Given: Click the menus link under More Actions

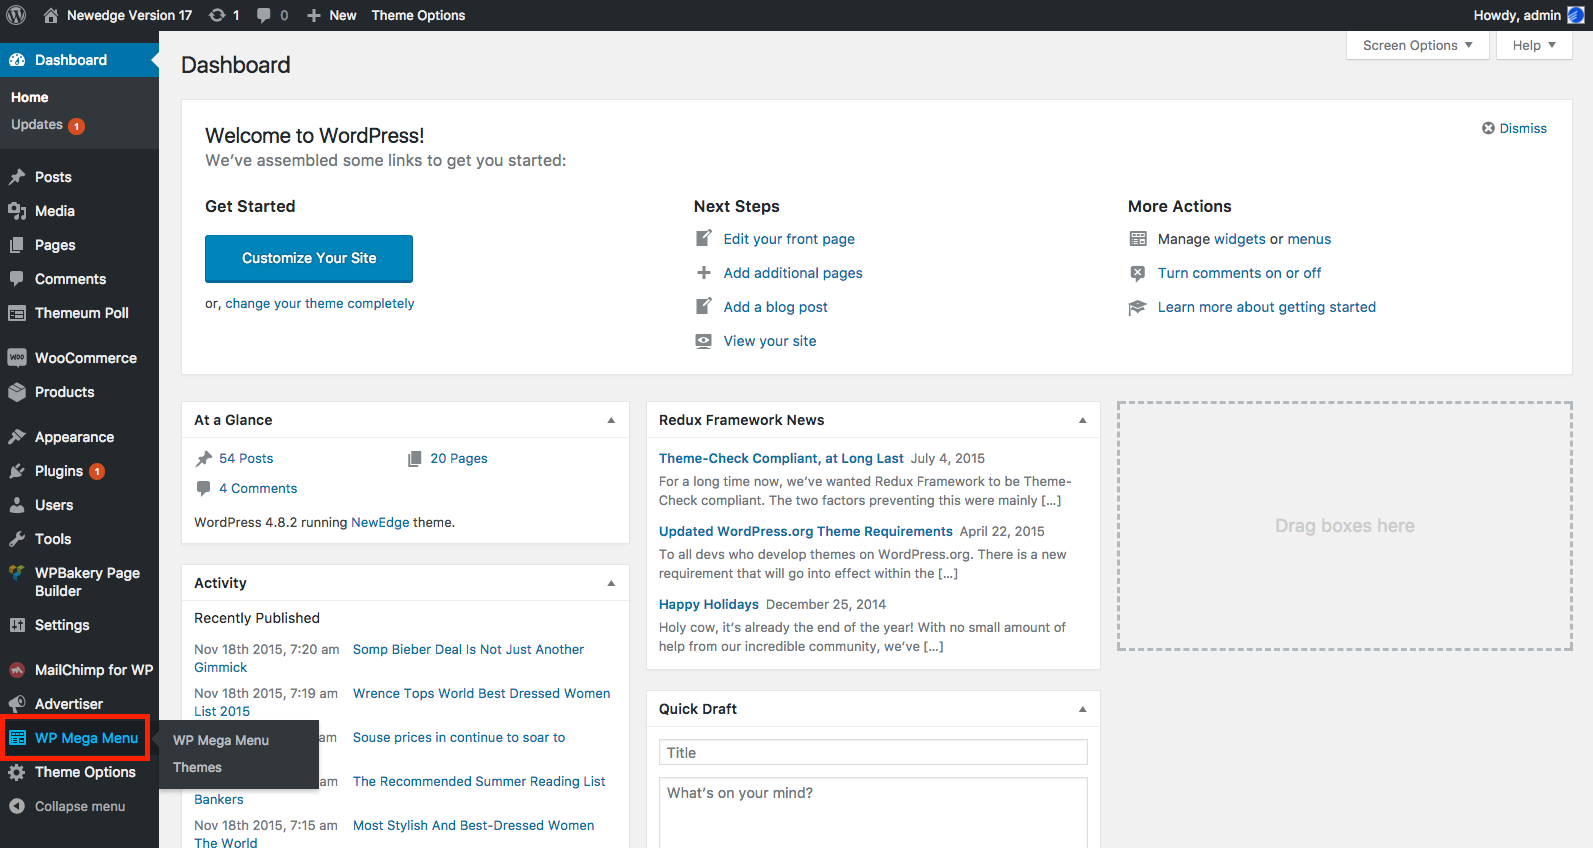Looking at the screenshot, I should [x=1309, y=239].
